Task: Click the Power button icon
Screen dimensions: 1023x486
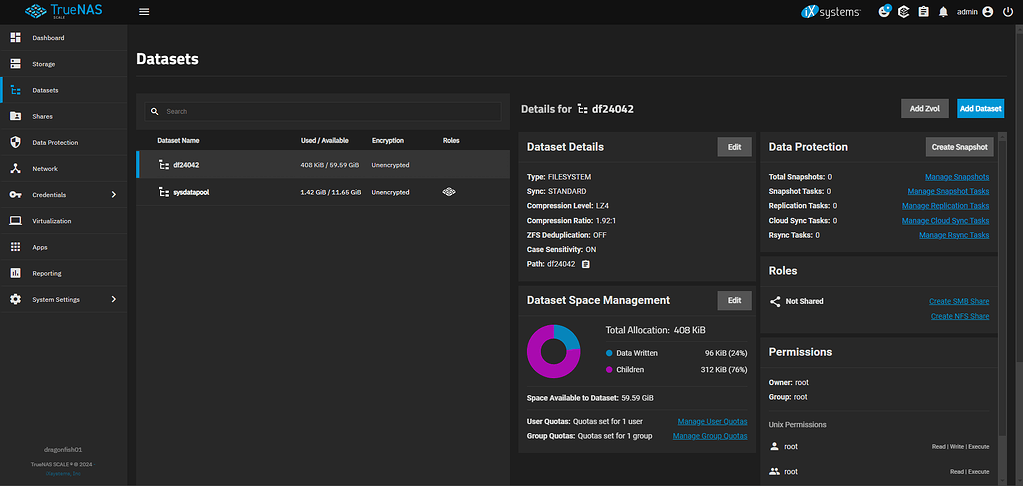Action: [1008, 12]
